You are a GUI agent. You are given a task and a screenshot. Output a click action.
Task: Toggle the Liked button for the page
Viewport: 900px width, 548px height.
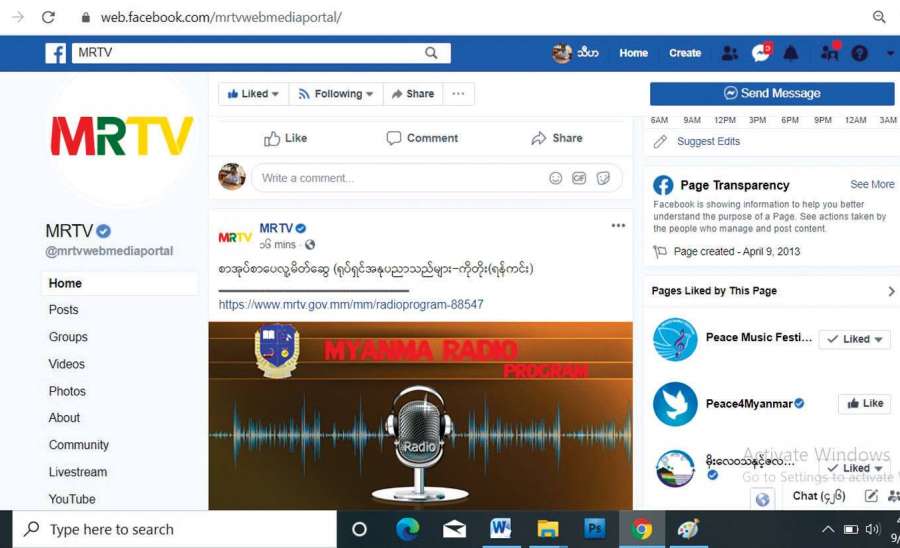[253, 94]
